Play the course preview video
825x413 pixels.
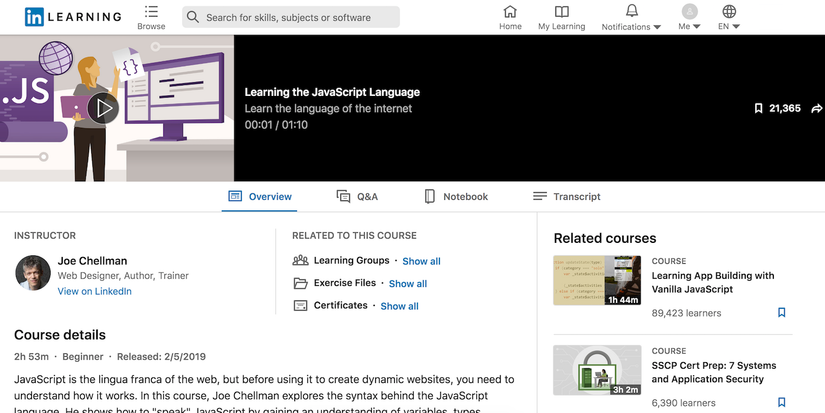coord(103,108)
